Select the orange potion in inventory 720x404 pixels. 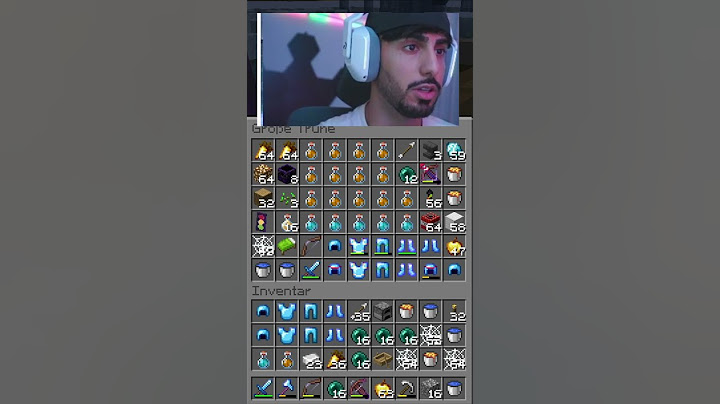(x=287, y=359)
